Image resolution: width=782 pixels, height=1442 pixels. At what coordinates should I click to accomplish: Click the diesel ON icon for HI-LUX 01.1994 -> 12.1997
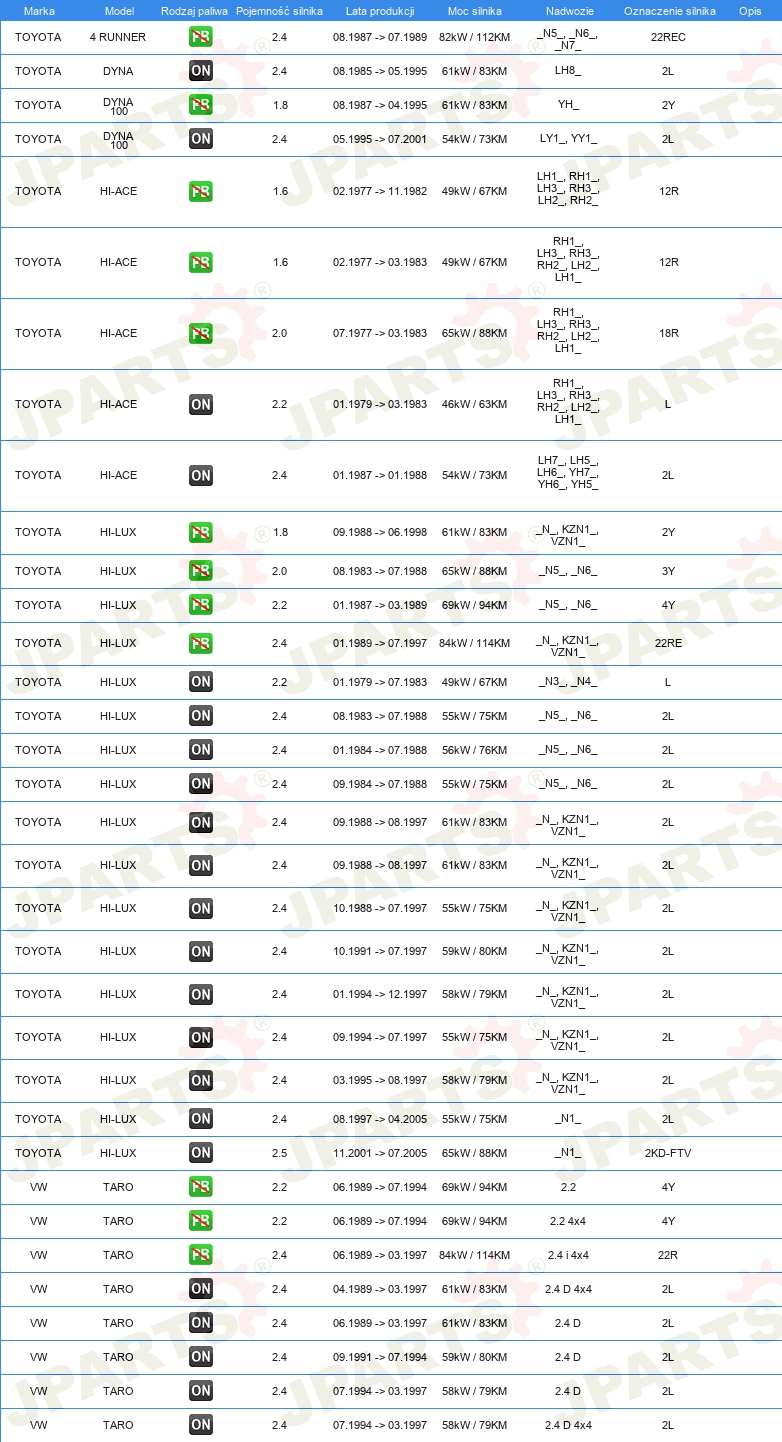point(201,994)
